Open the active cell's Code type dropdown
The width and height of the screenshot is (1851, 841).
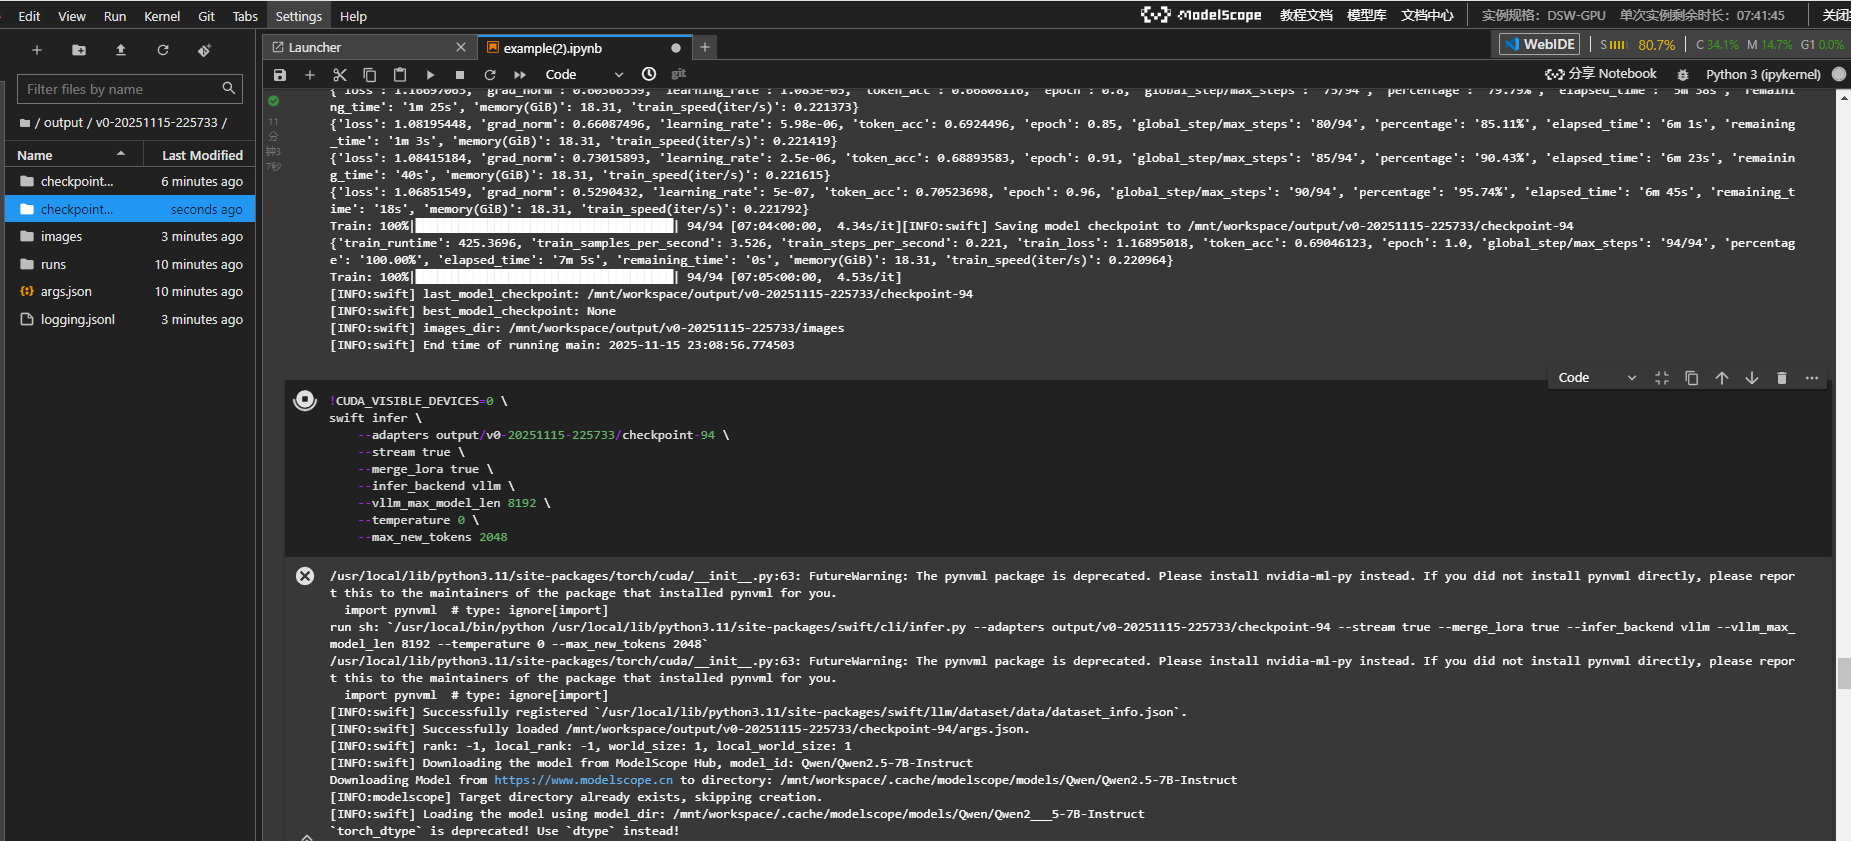tap(1597, 378)
